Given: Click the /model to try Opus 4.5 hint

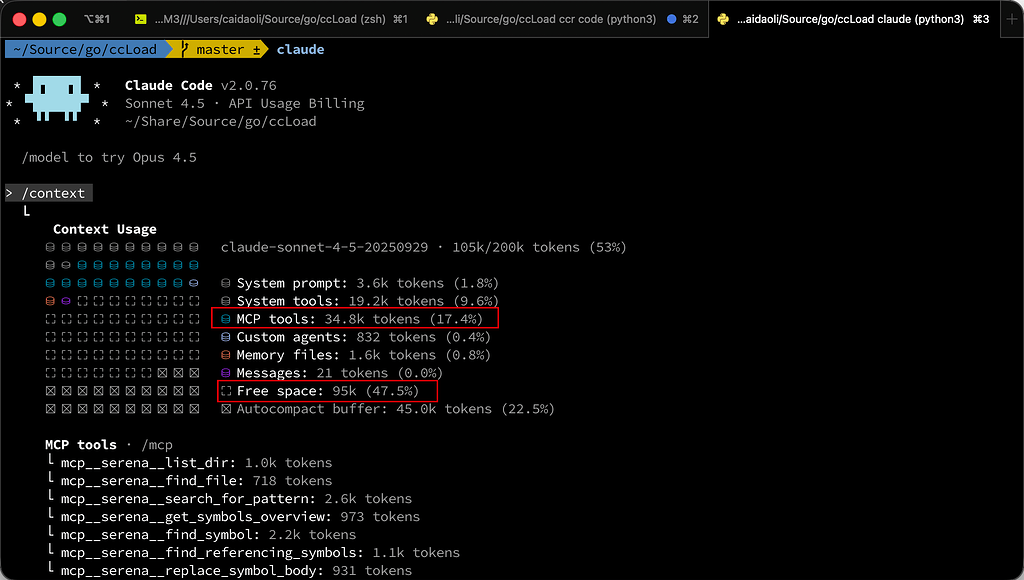Looking at the screenshot, I should click(x=109, y=157).
